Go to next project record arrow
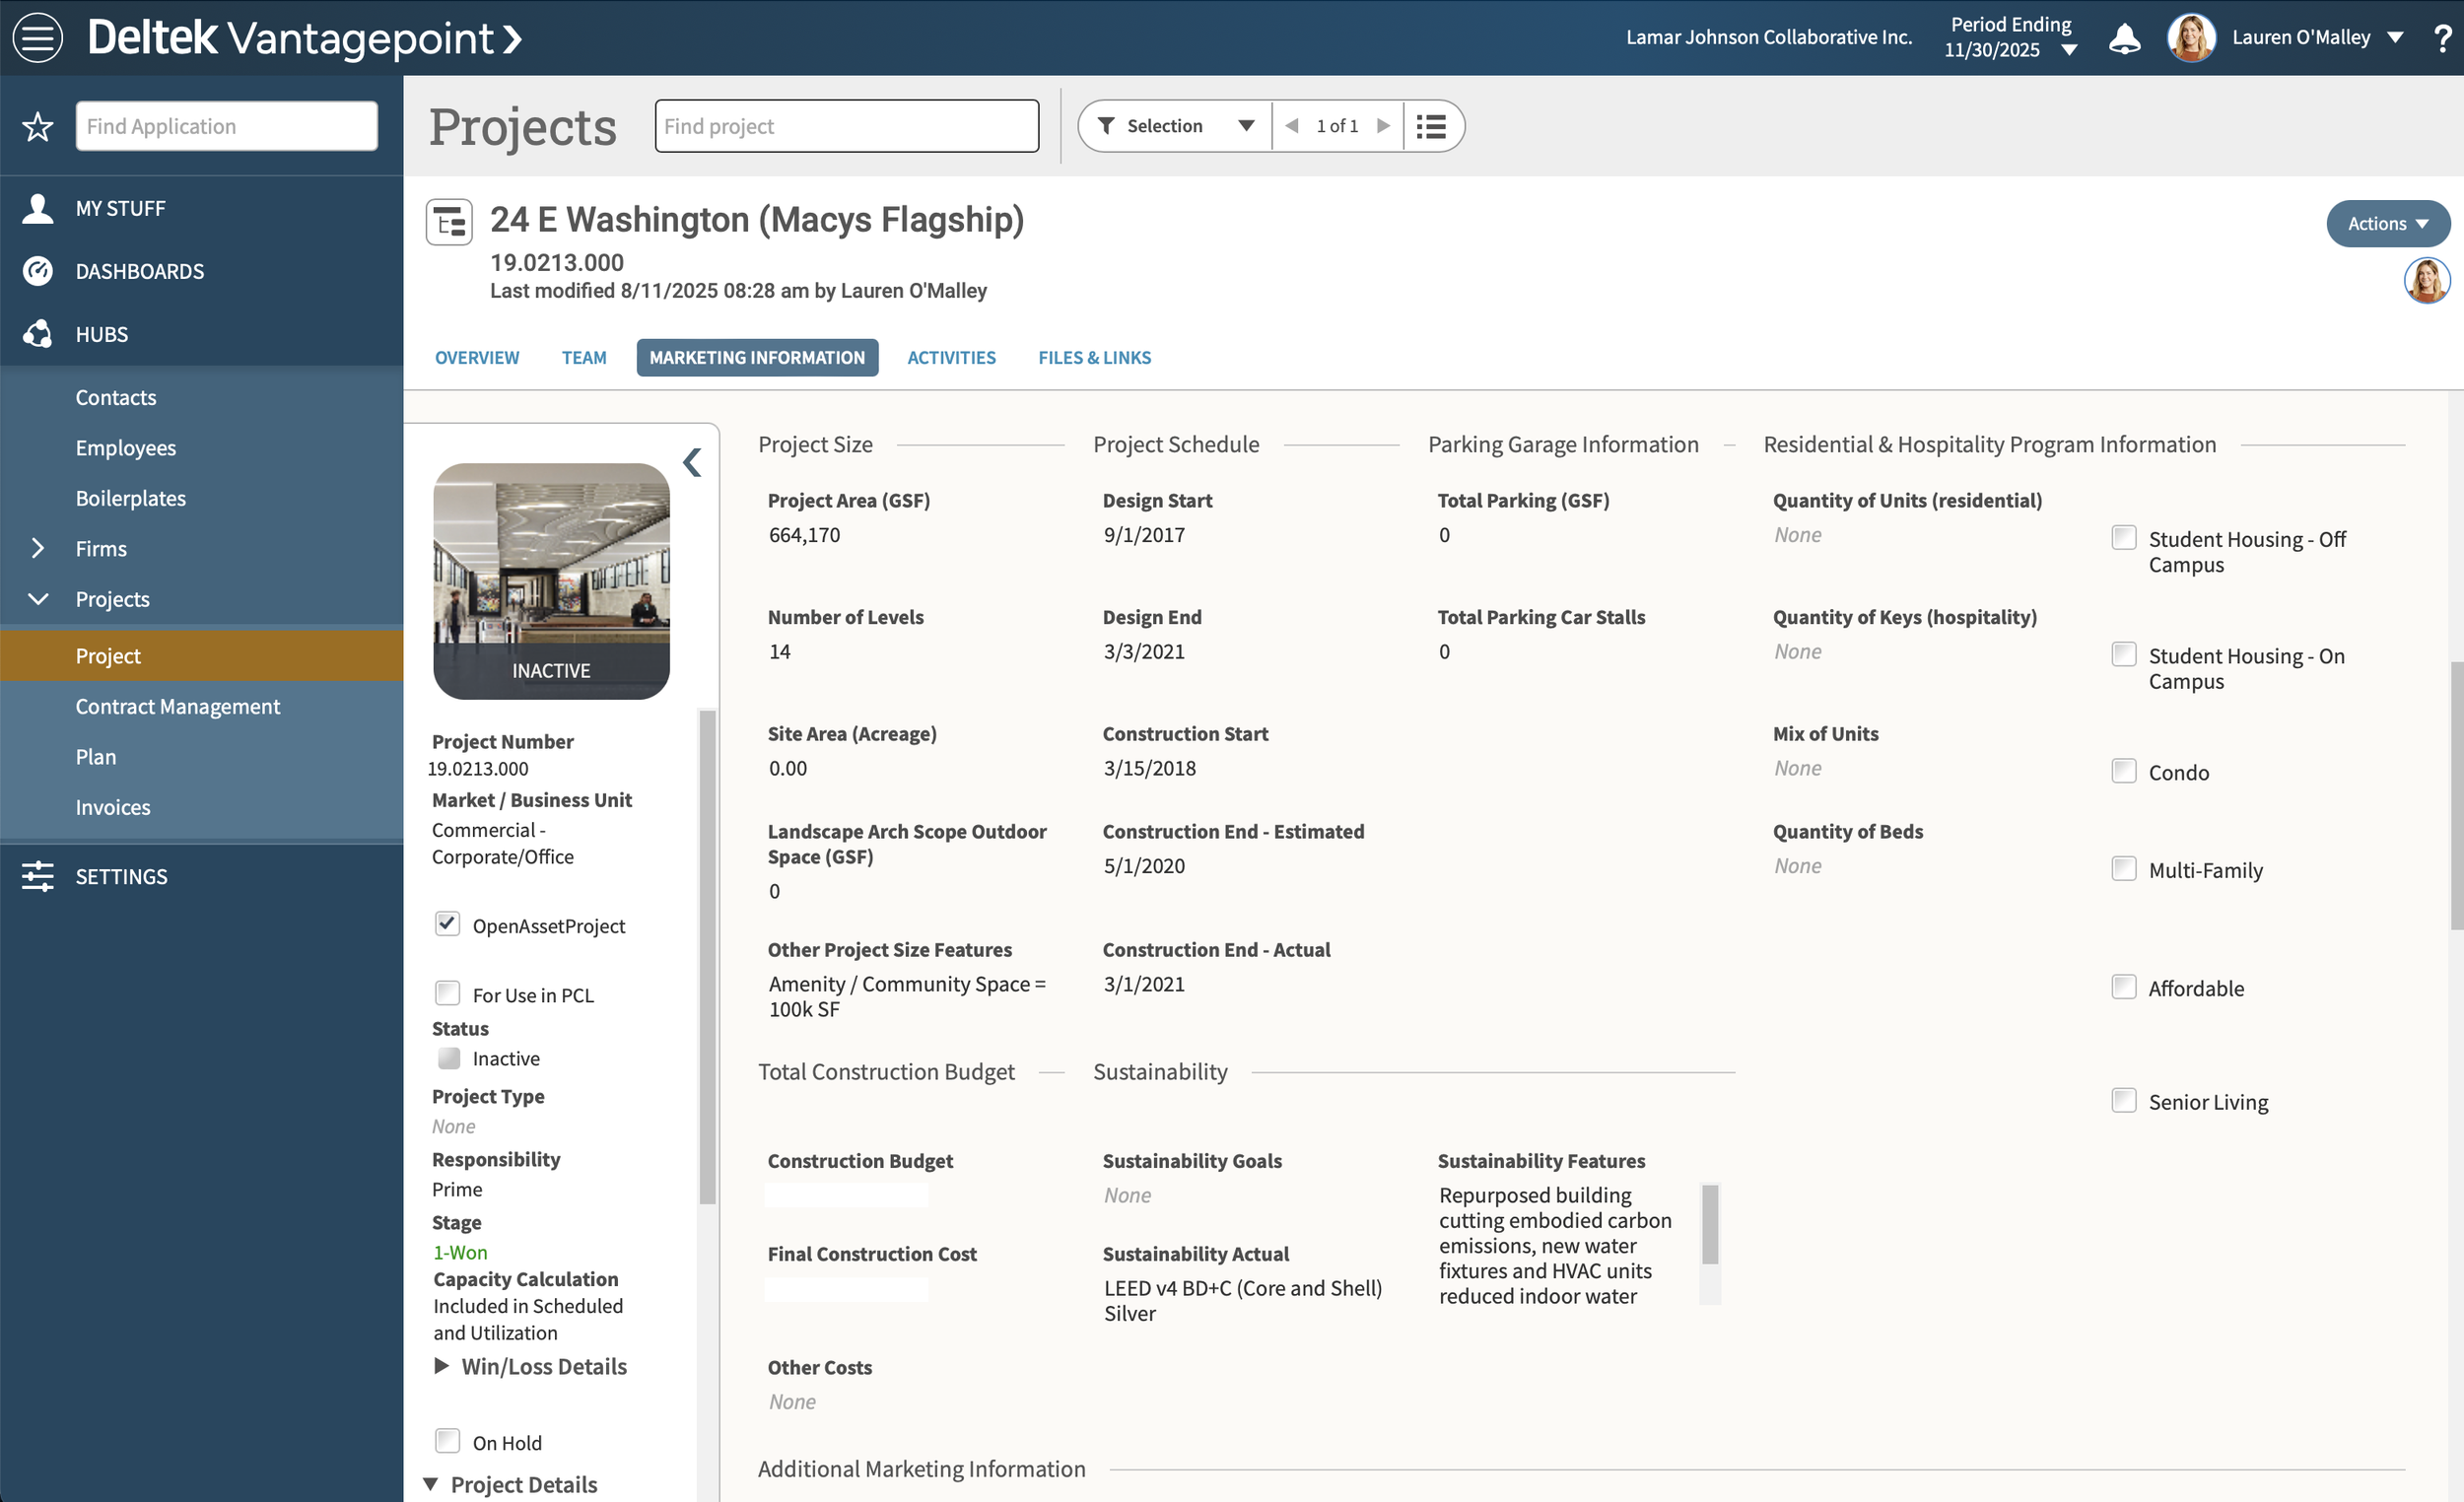Screen dimensions: 2464x1502 [1383, 126]
